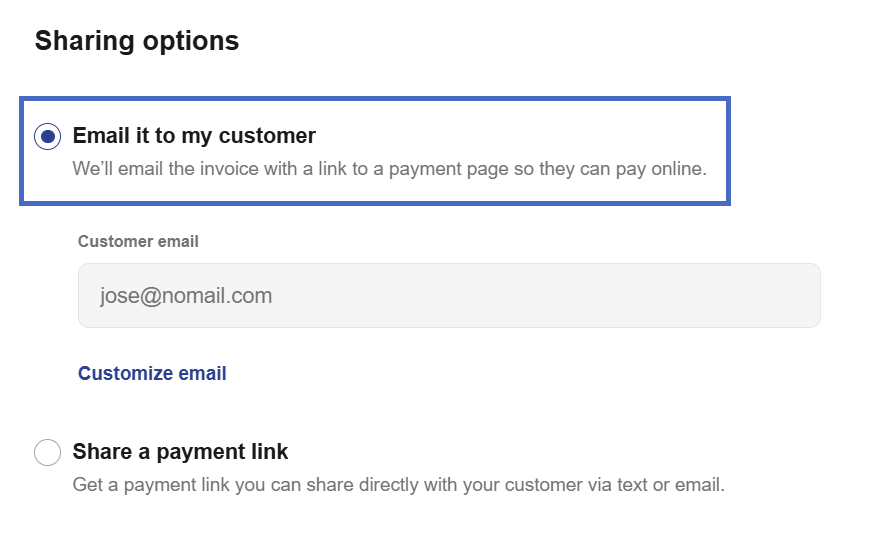Click the "Sharing options" heading
The width and height of the screenshot is (880, 533).
click(x=137, y=41)
